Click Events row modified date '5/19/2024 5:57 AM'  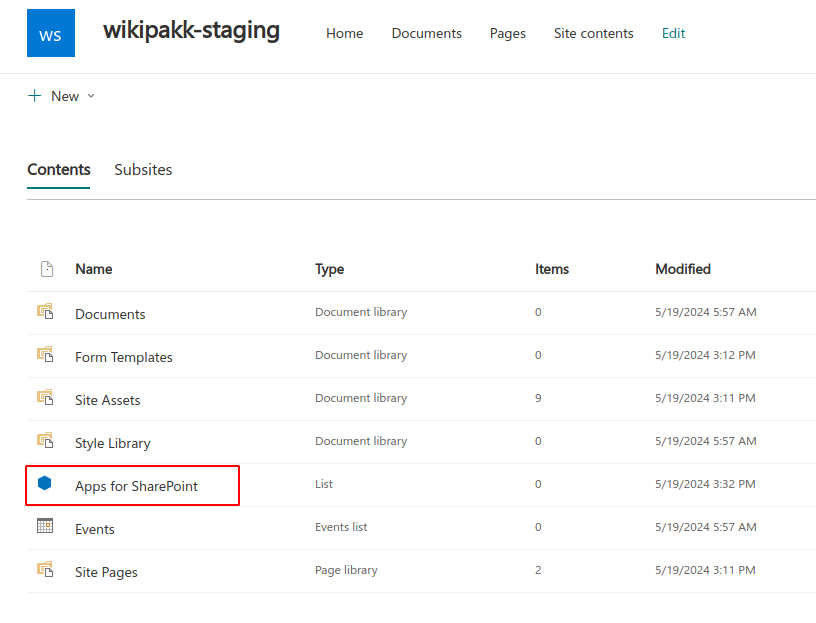706,527
